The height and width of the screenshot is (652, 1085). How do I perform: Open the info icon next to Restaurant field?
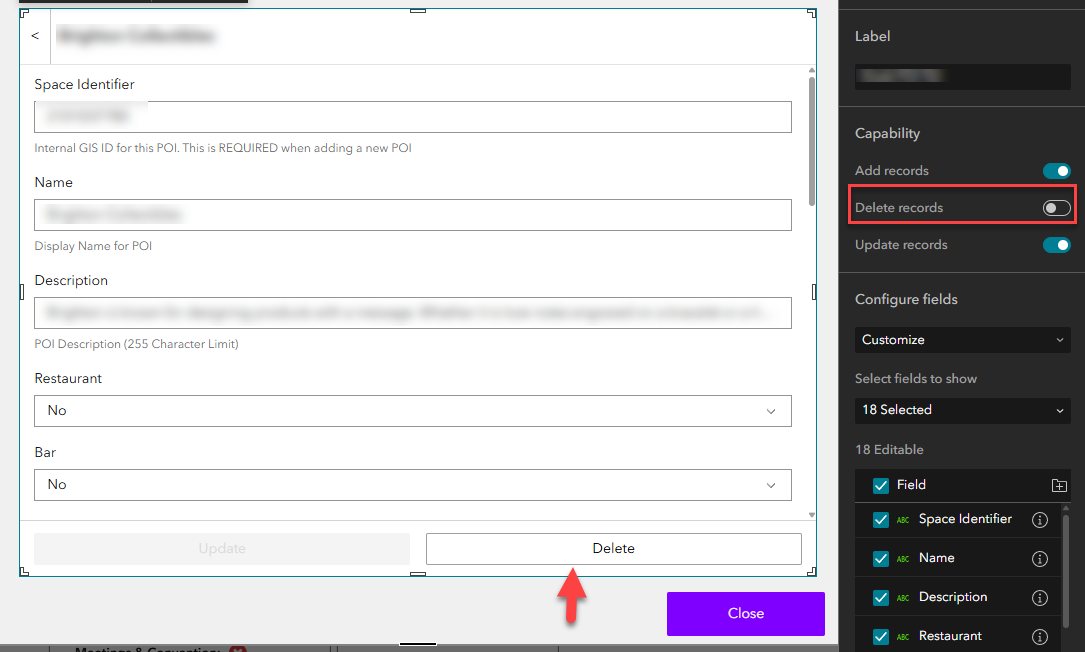pos(1039,635)
